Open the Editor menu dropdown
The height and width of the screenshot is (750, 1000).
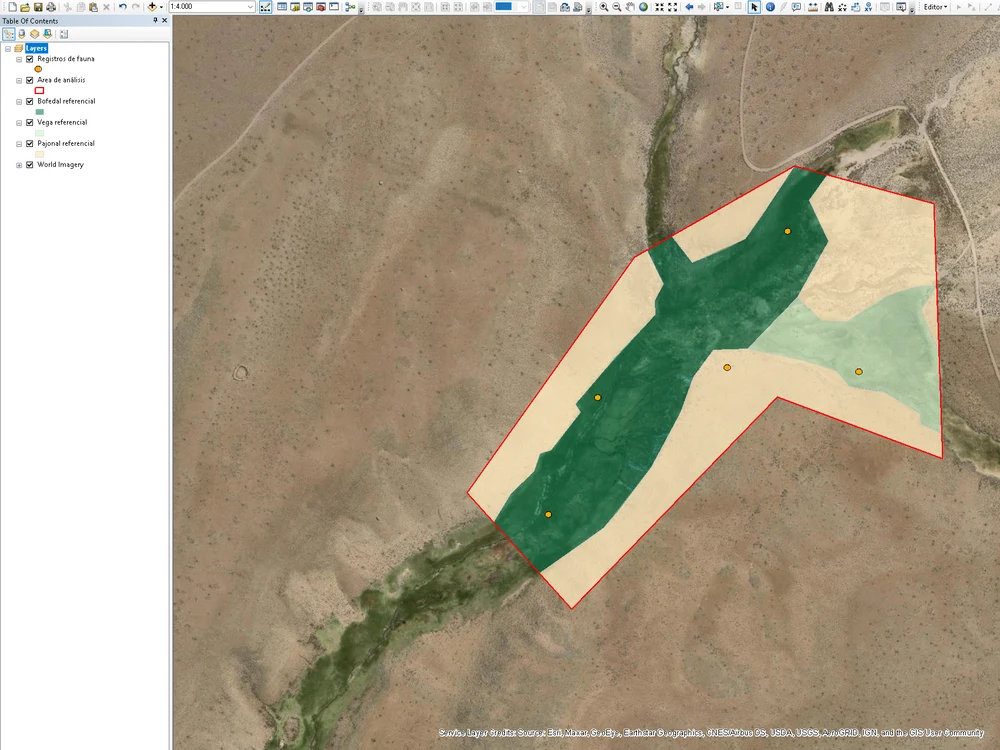coord(936,7)
